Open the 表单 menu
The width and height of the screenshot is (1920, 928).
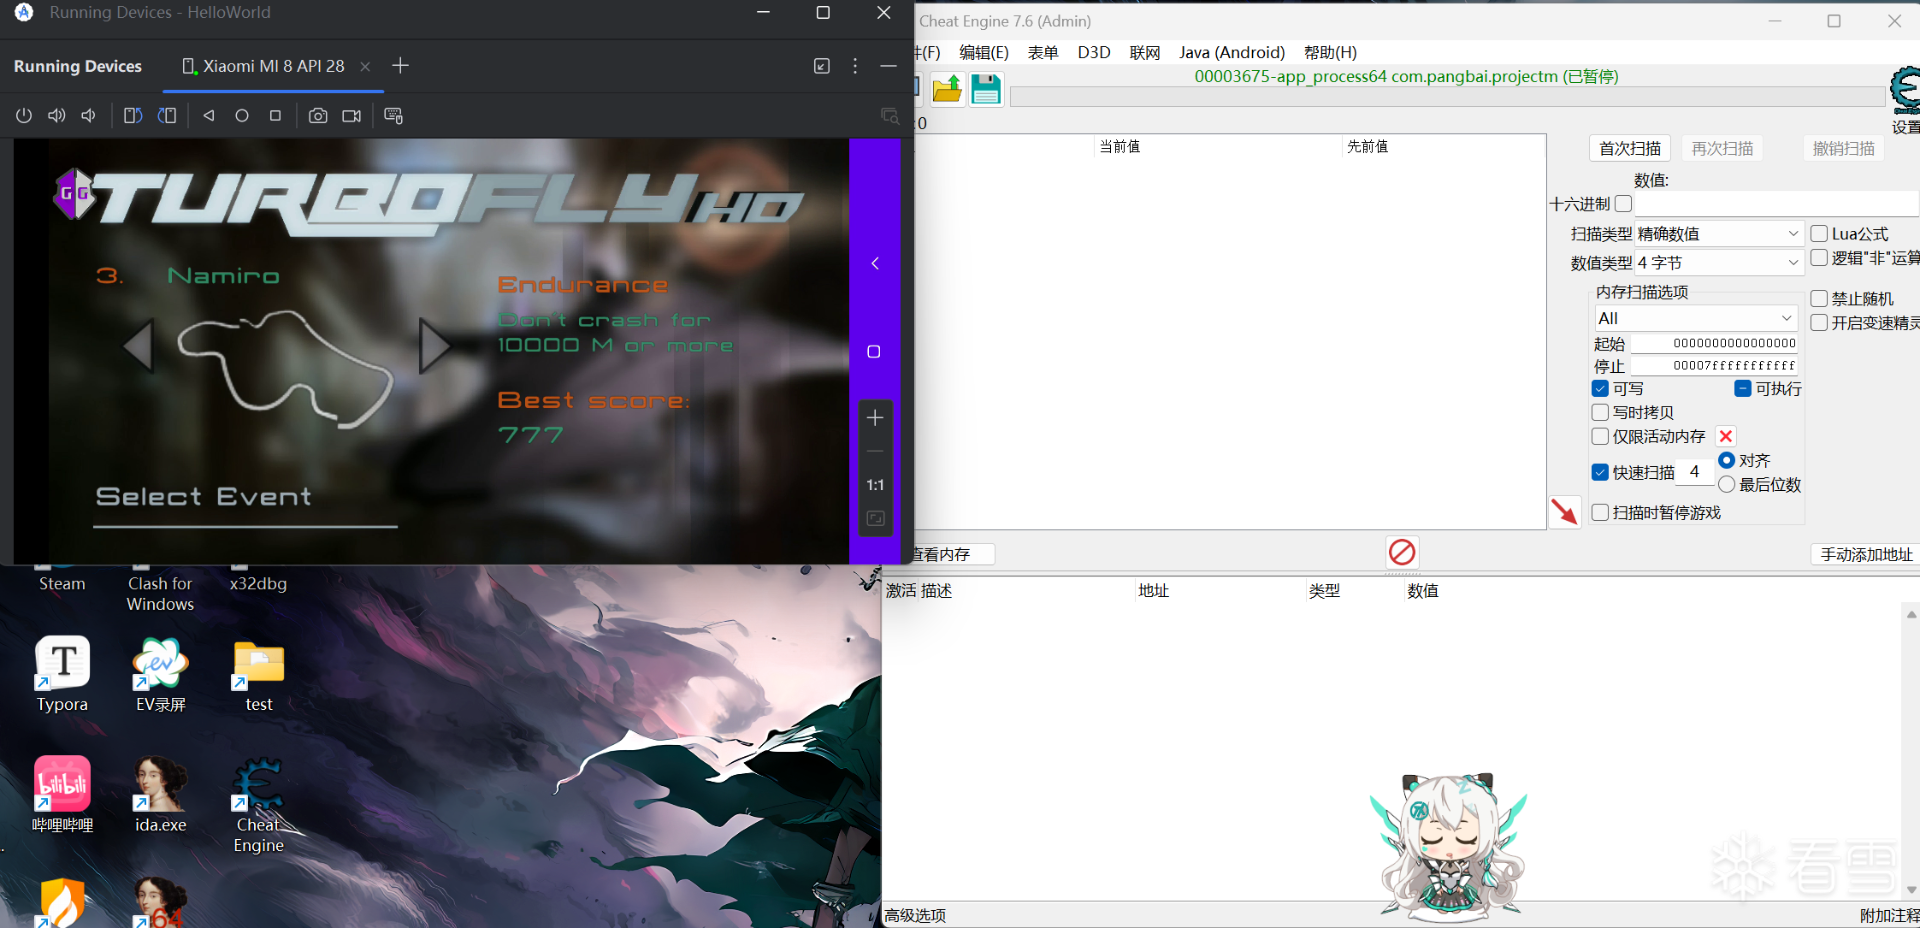click(1043, 52)
